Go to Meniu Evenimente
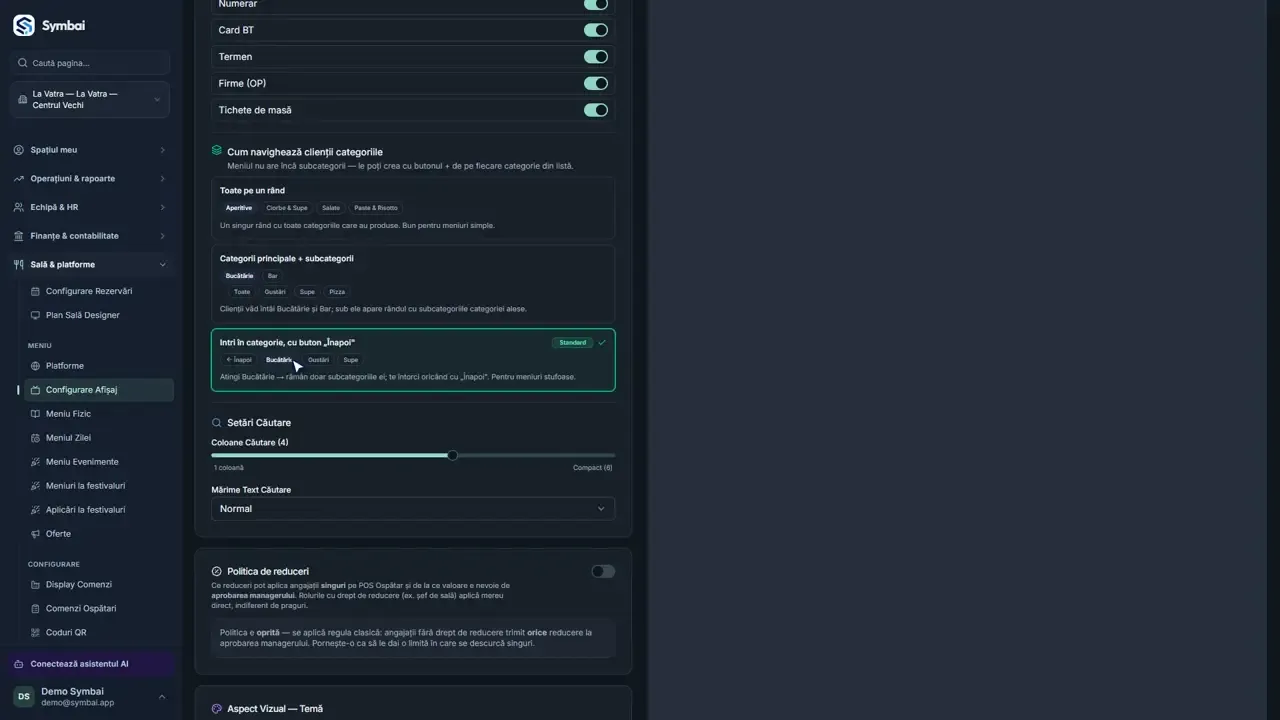This screenshot has height=720, width=1280. point(99,462)
